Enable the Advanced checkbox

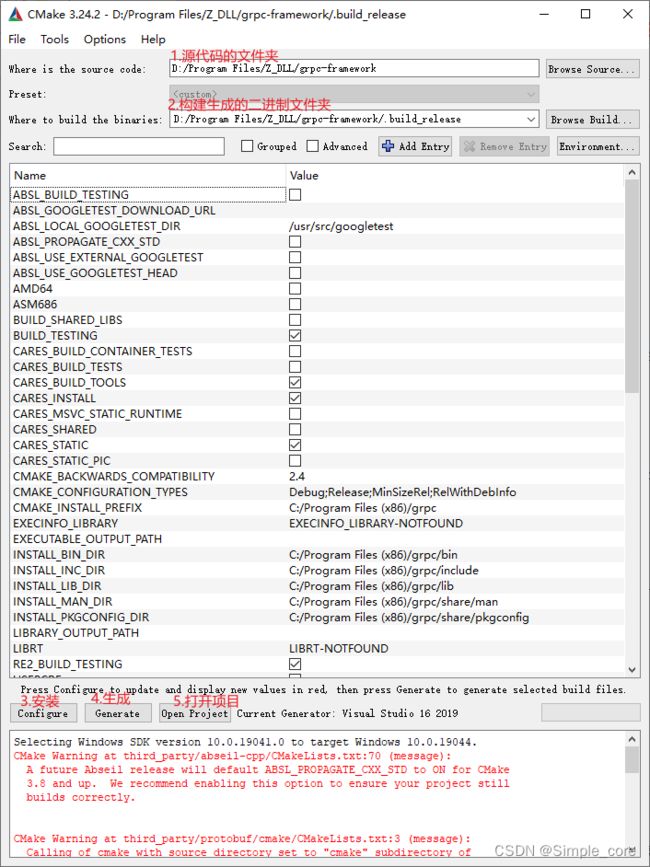313,146
